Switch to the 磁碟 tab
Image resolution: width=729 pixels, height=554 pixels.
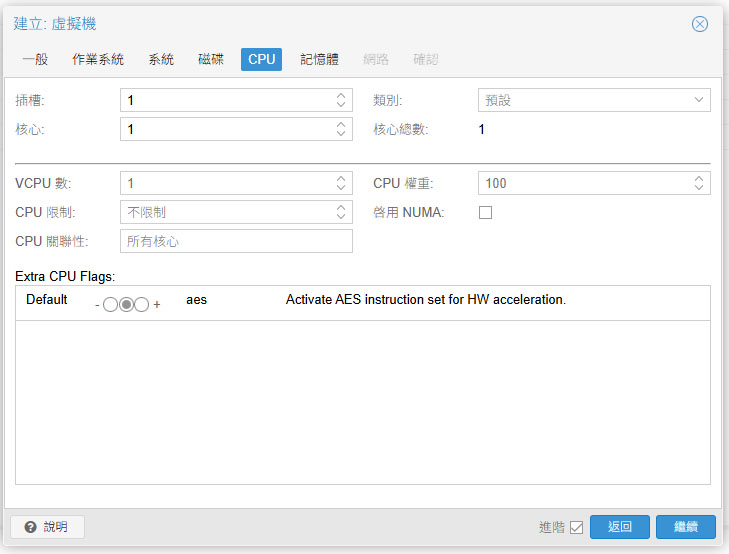(x=211, y=60)
